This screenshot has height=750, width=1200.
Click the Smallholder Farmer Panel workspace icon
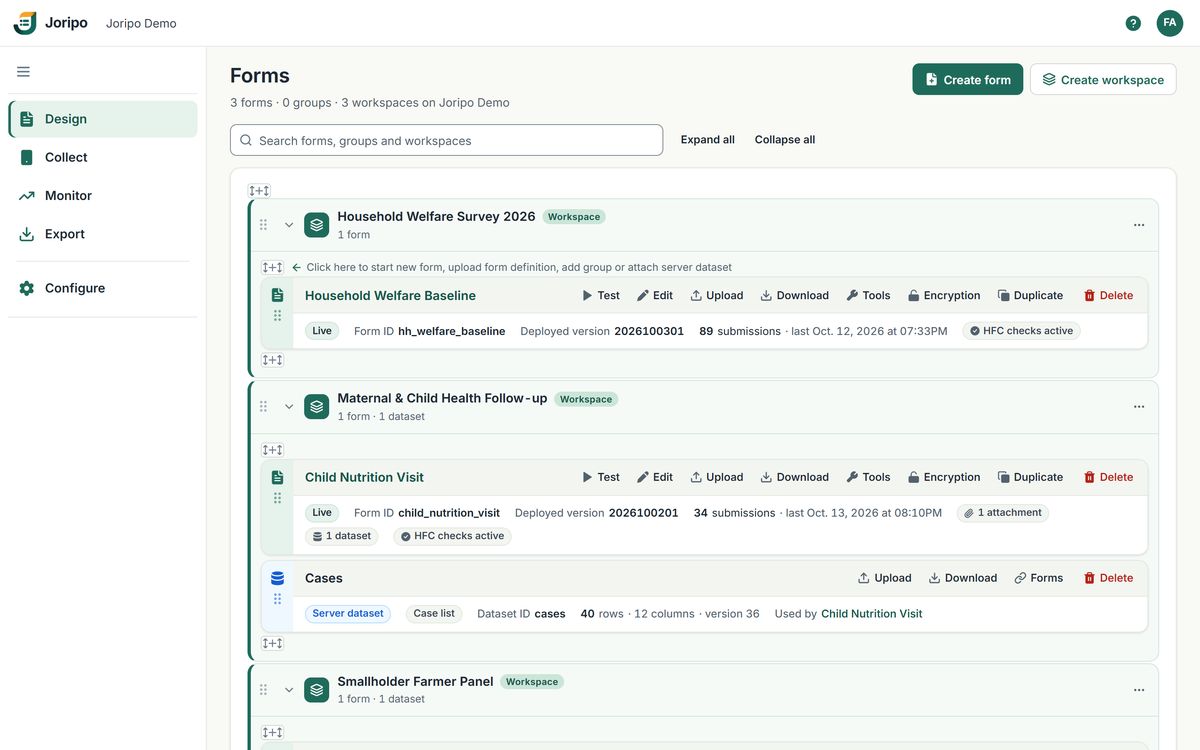pos(317,690)
